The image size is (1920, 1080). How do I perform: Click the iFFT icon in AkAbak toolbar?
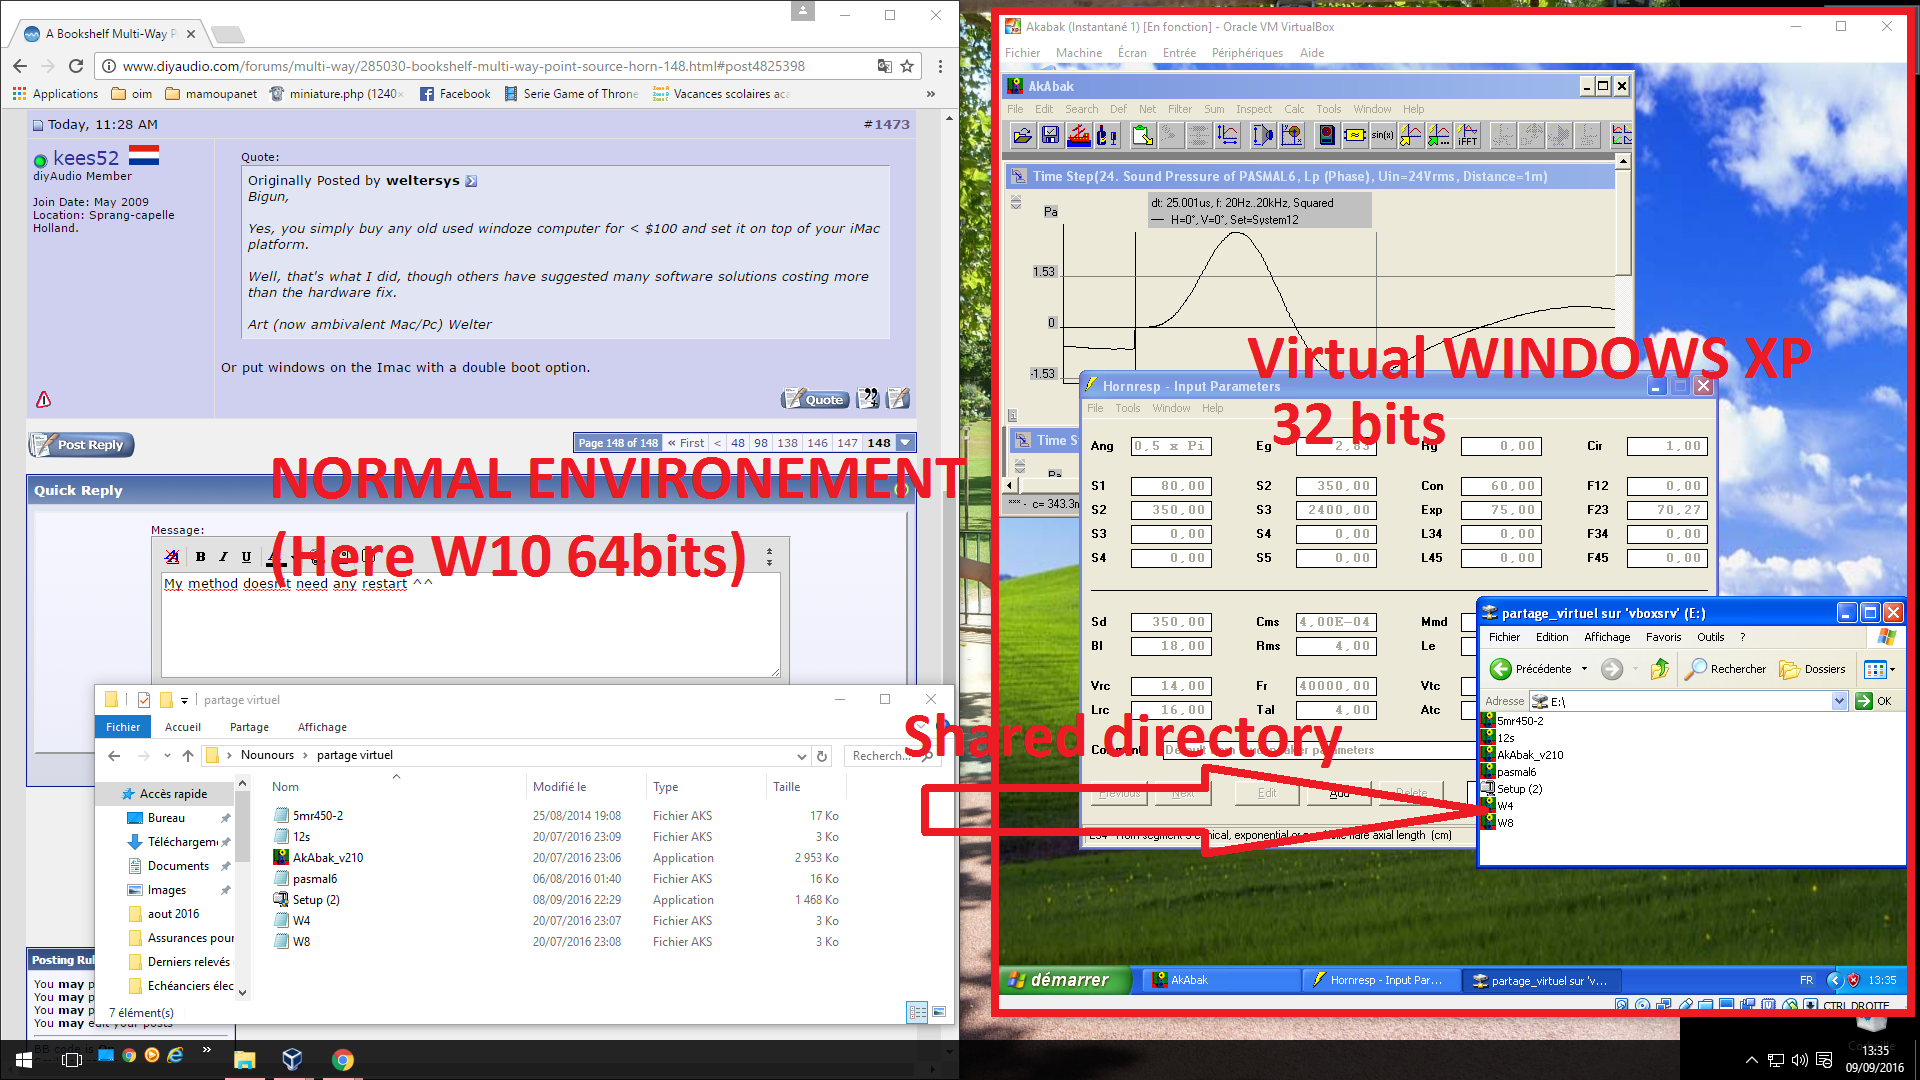click(1468, 135)
